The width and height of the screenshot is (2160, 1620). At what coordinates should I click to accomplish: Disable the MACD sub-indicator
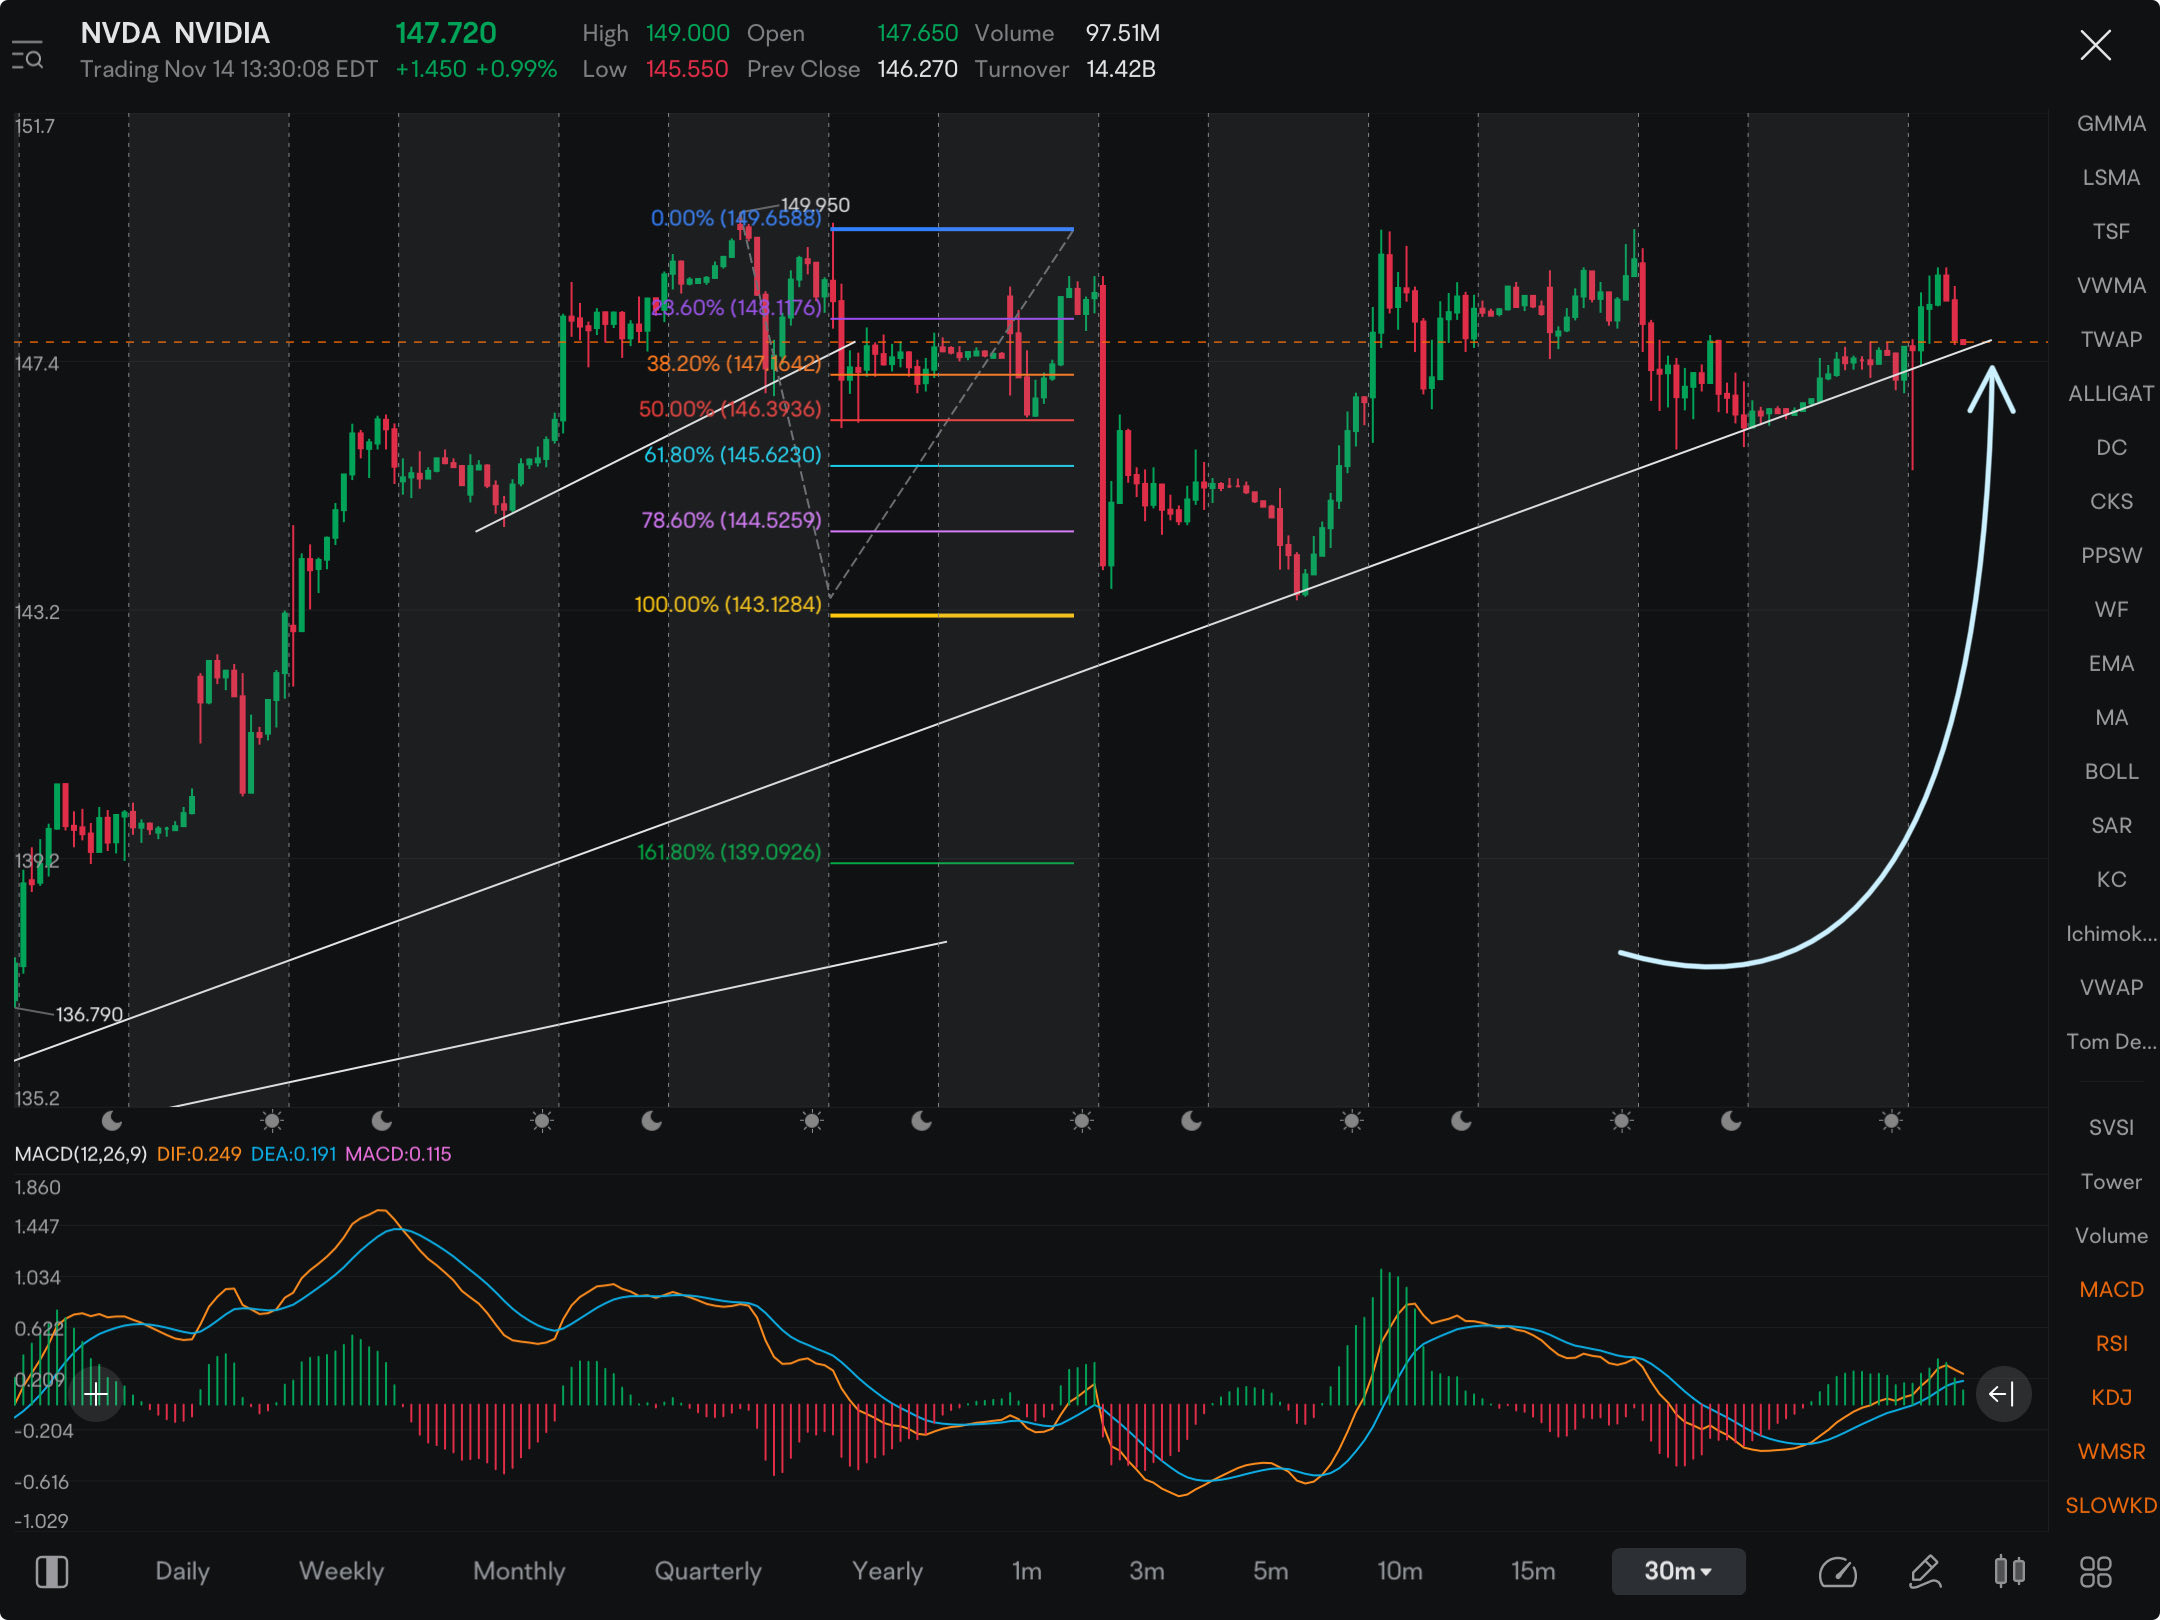(2111, 1290)
